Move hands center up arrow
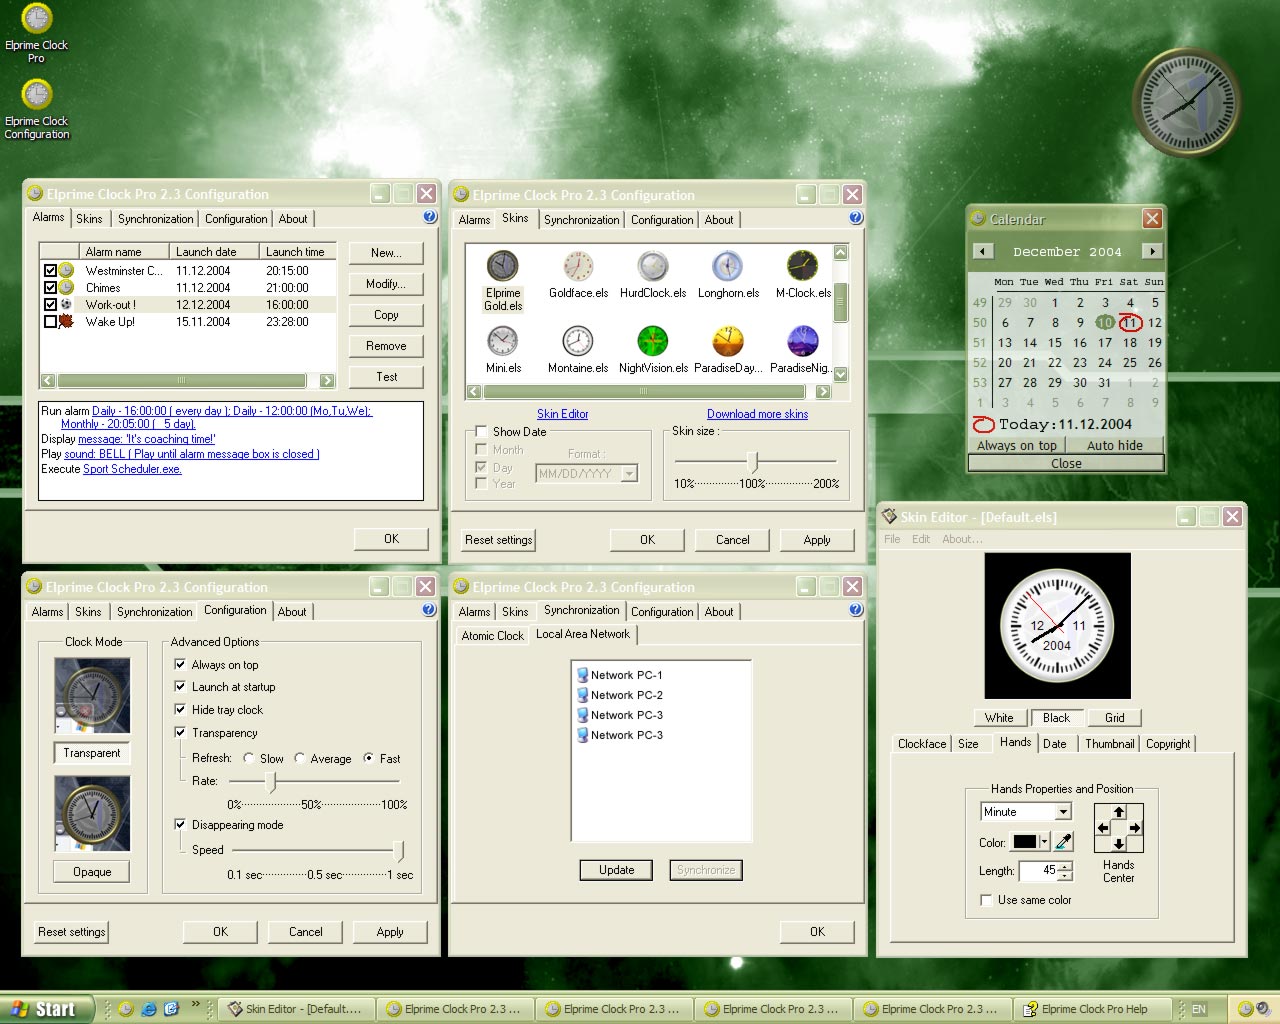Screen dimensions: 1280x1024 [x=1119, y=813]
